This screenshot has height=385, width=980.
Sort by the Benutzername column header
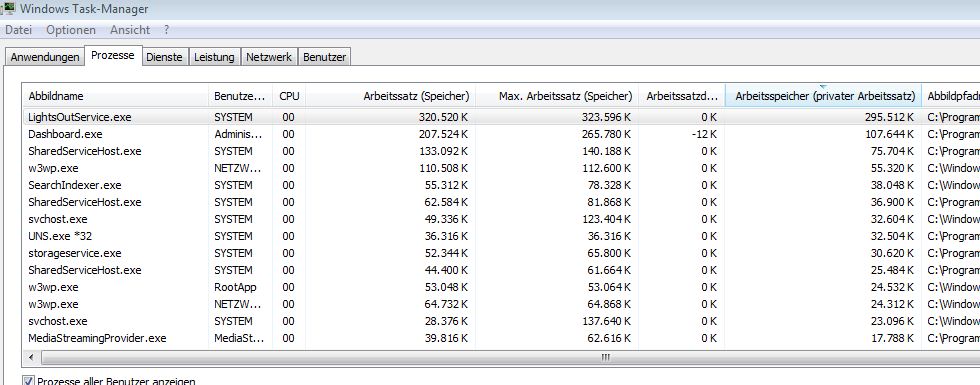pos(240,96)
